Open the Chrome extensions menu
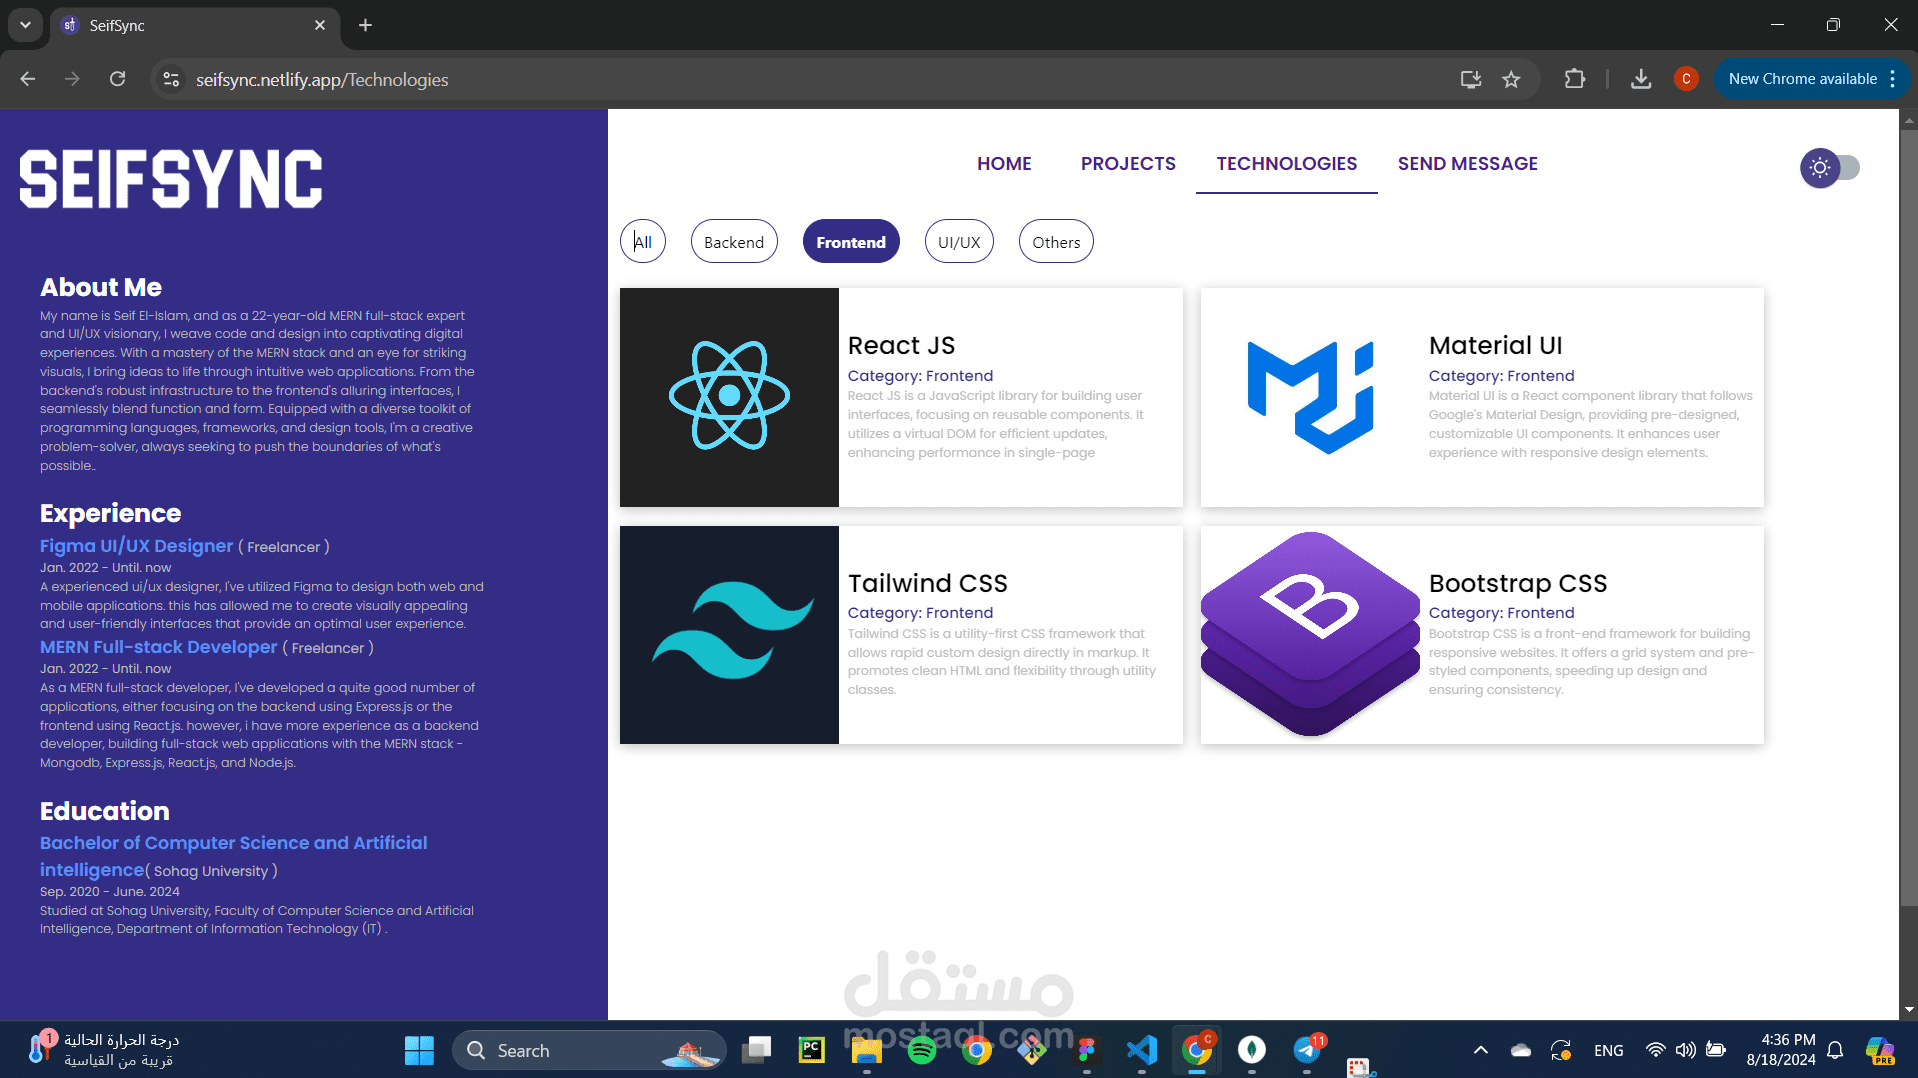 pyautogui.click(x=1575, y=79)
